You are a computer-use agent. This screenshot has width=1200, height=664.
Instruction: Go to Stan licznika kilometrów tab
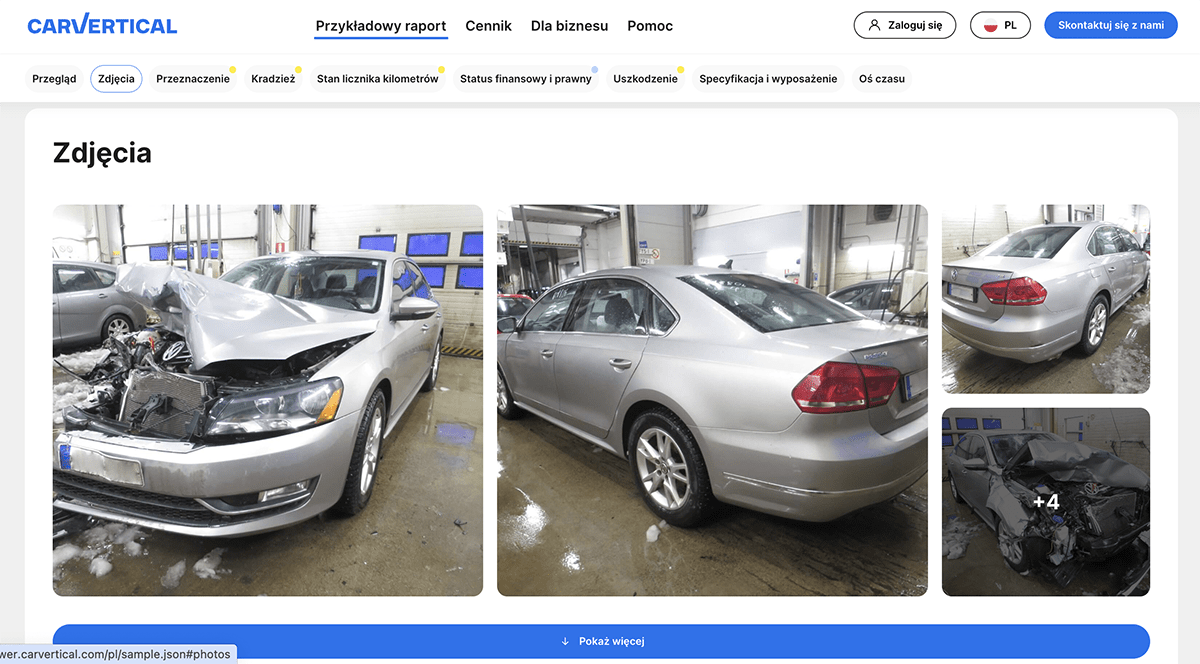pos(378,79)
